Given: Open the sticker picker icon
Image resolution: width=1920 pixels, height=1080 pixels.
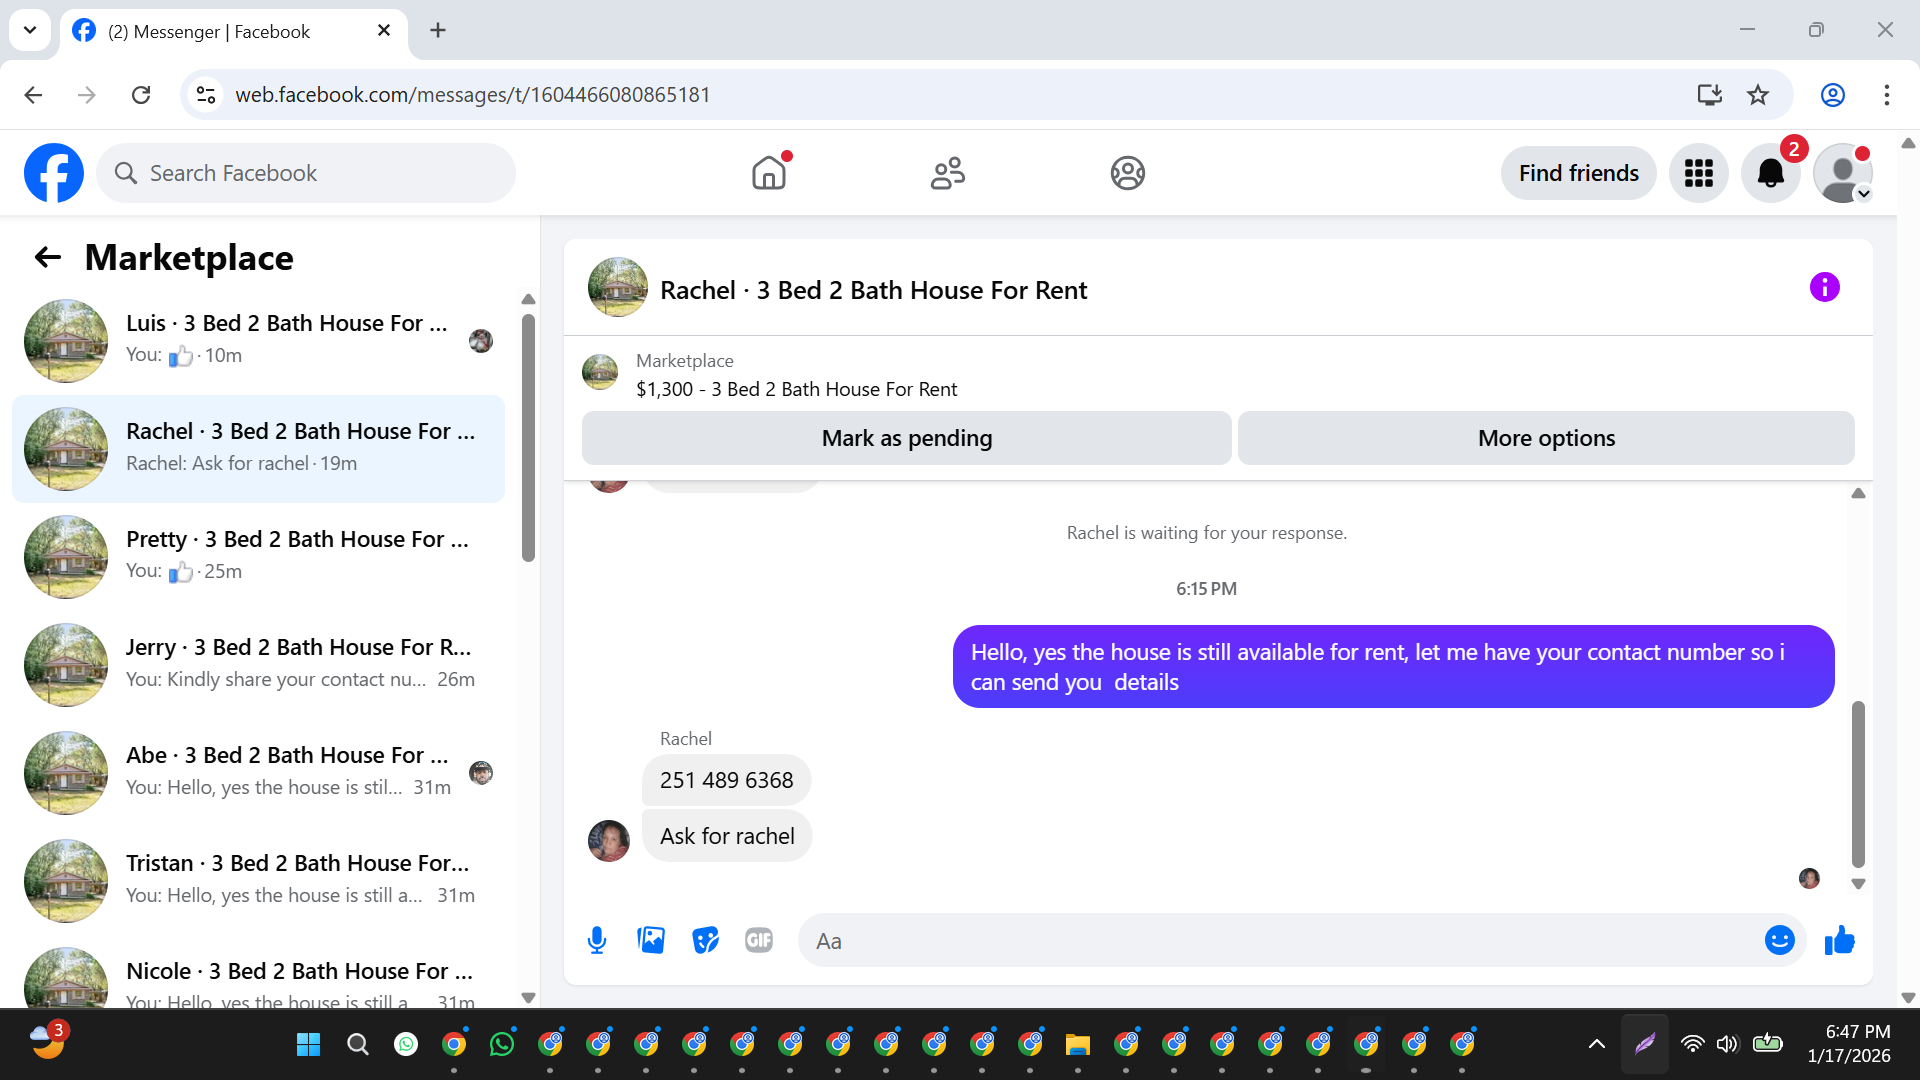Looking at the screenshot, I should coord(705,940).
